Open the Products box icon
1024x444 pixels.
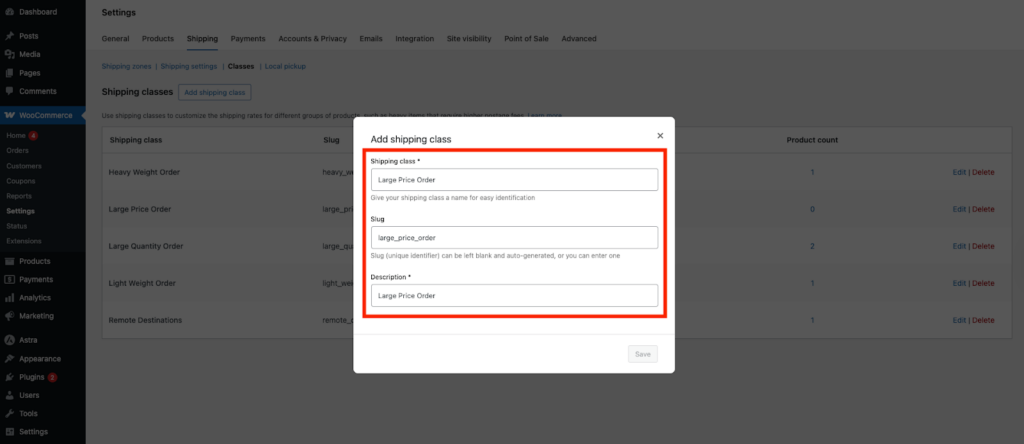coord(10,261)
